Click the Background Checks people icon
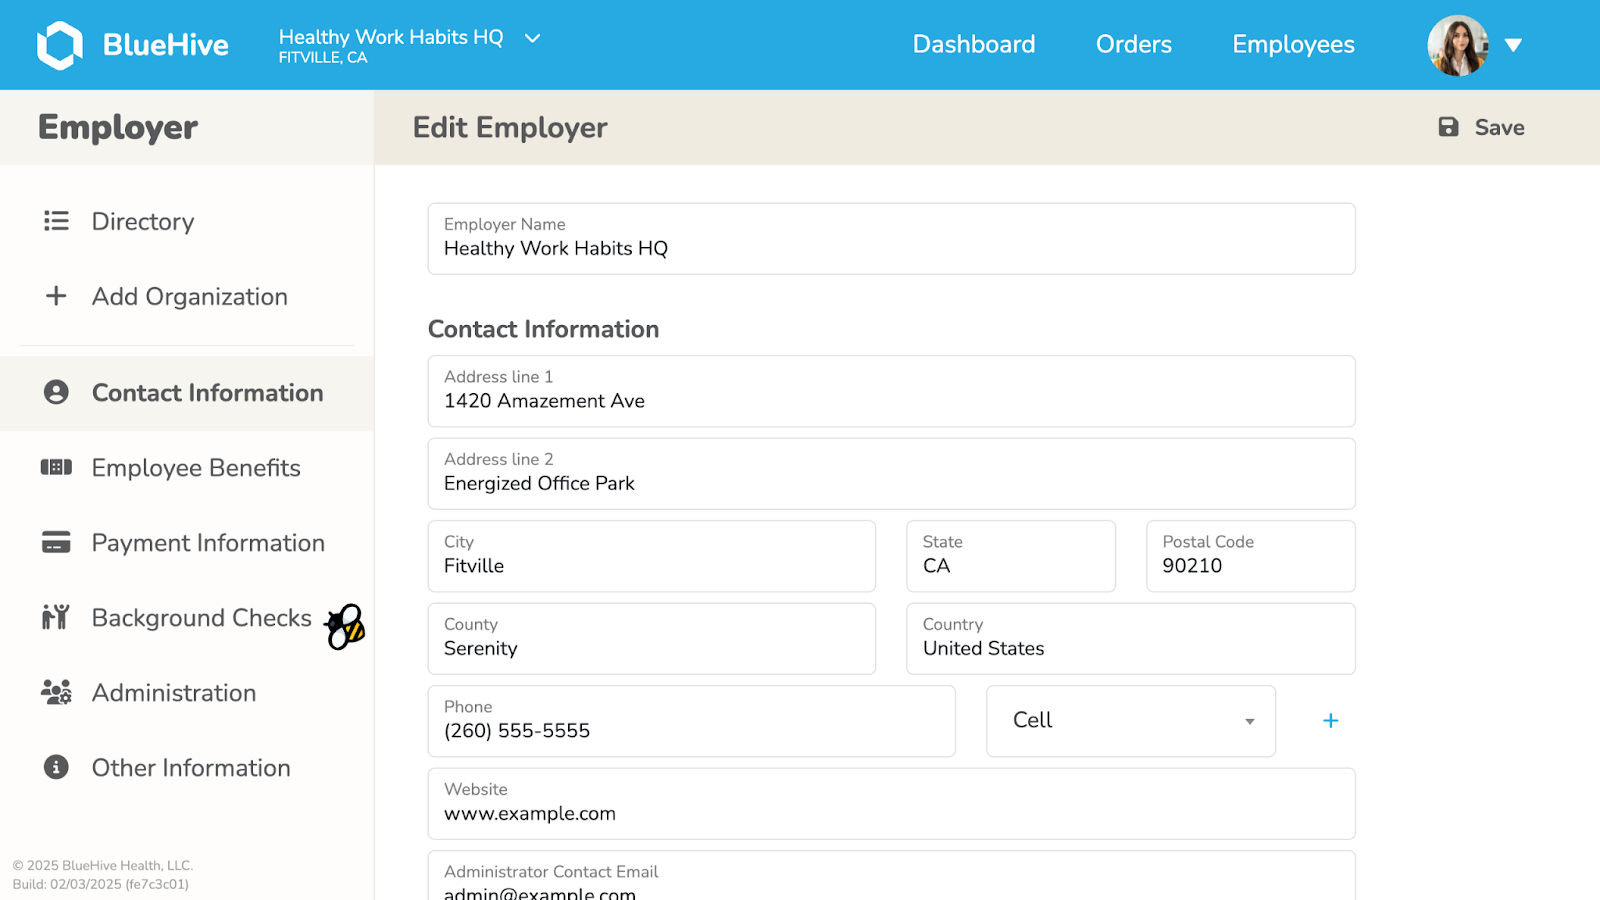This screenshot has height=900, width=1600. pos(56,617)
